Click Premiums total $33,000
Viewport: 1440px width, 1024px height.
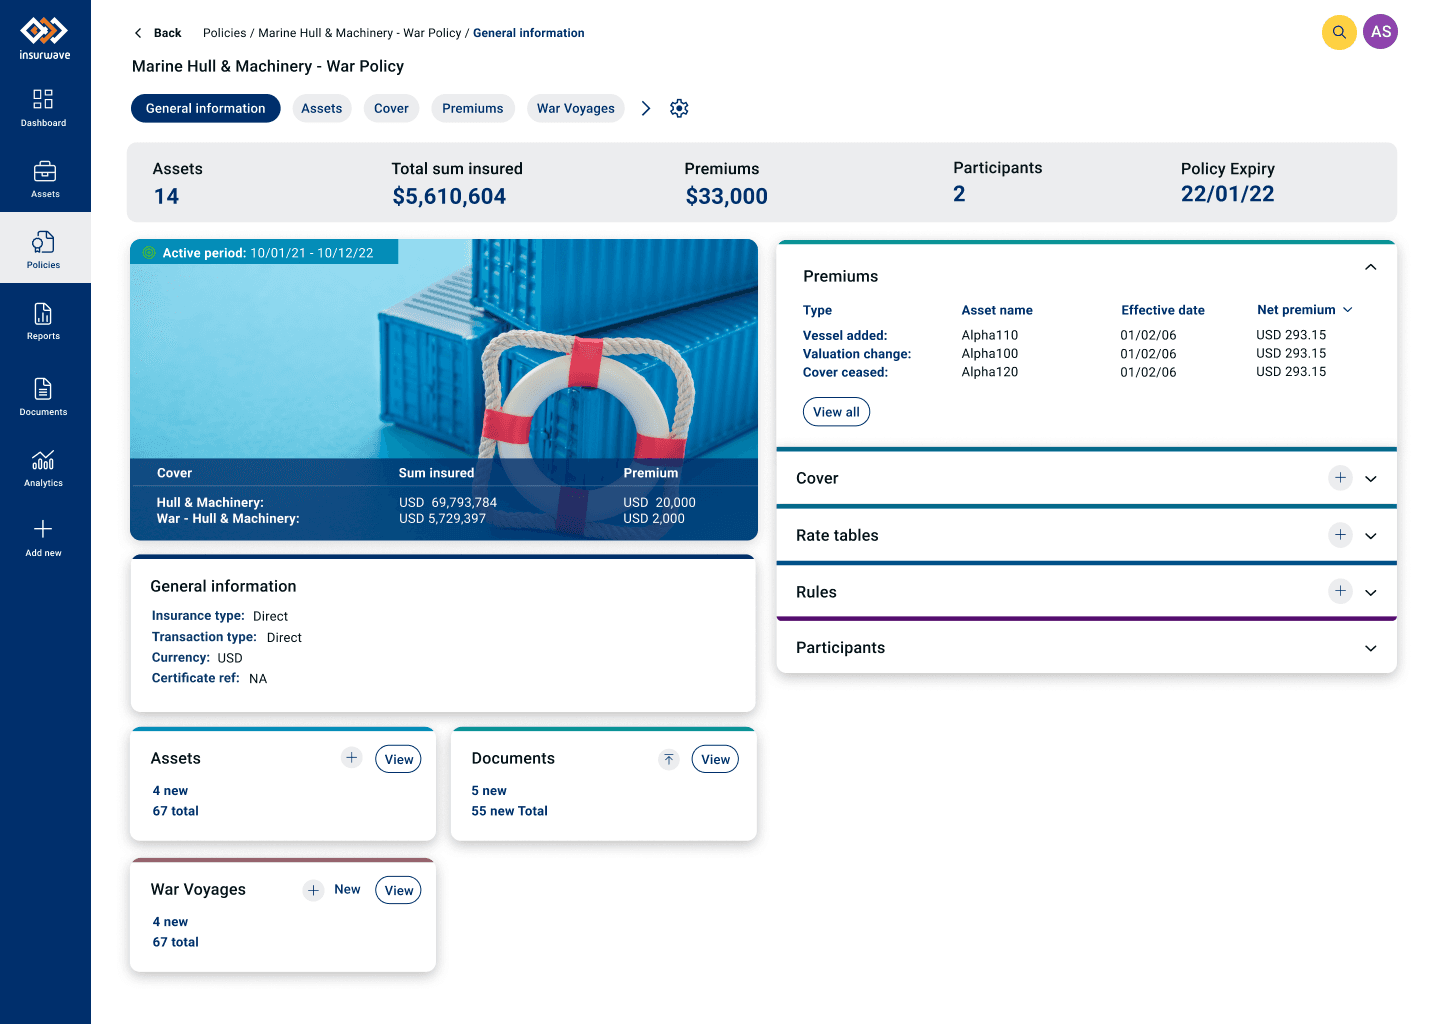727,196
